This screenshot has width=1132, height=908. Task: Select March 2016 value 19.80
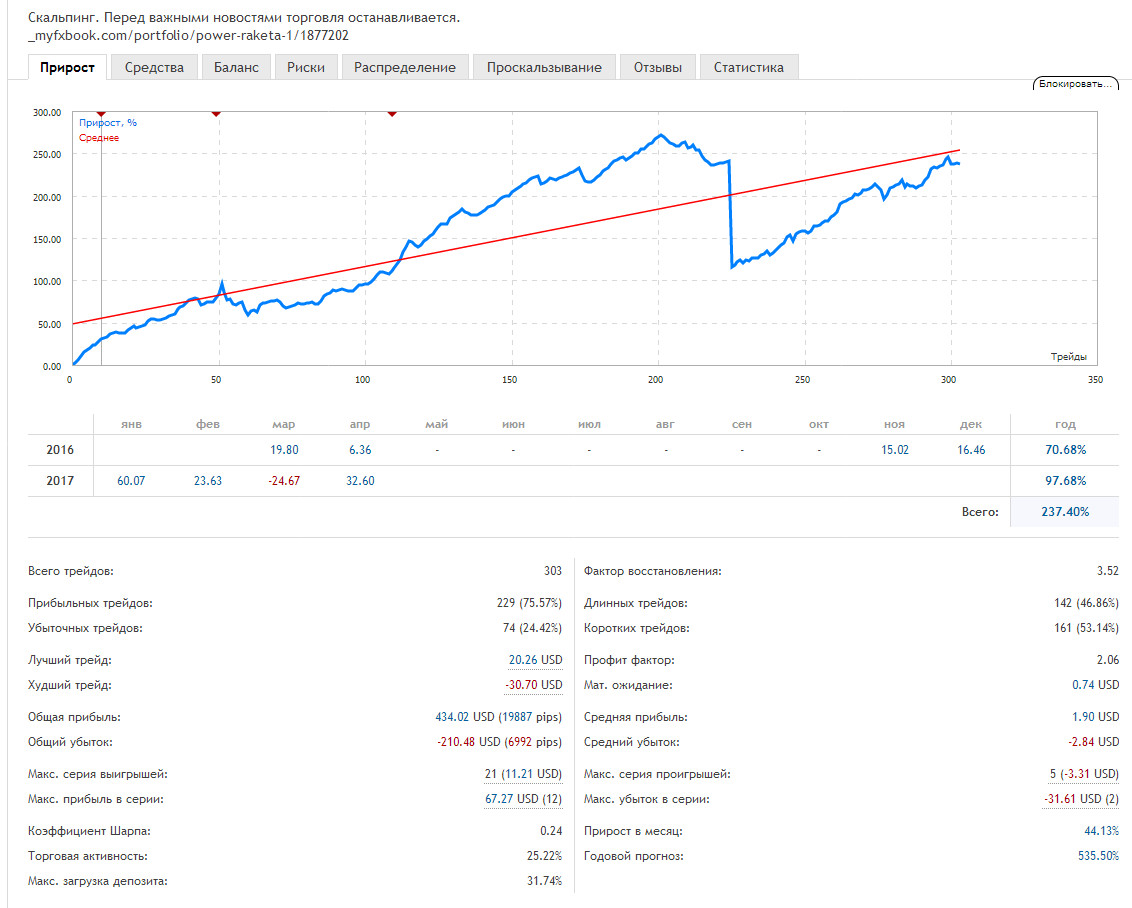click(x=284, y=450)
